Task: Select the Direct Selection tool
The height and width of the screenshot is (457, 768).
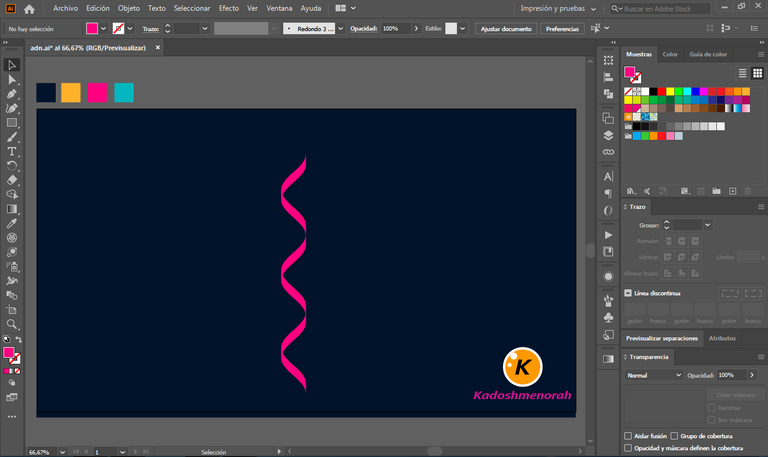Action: 12,79
